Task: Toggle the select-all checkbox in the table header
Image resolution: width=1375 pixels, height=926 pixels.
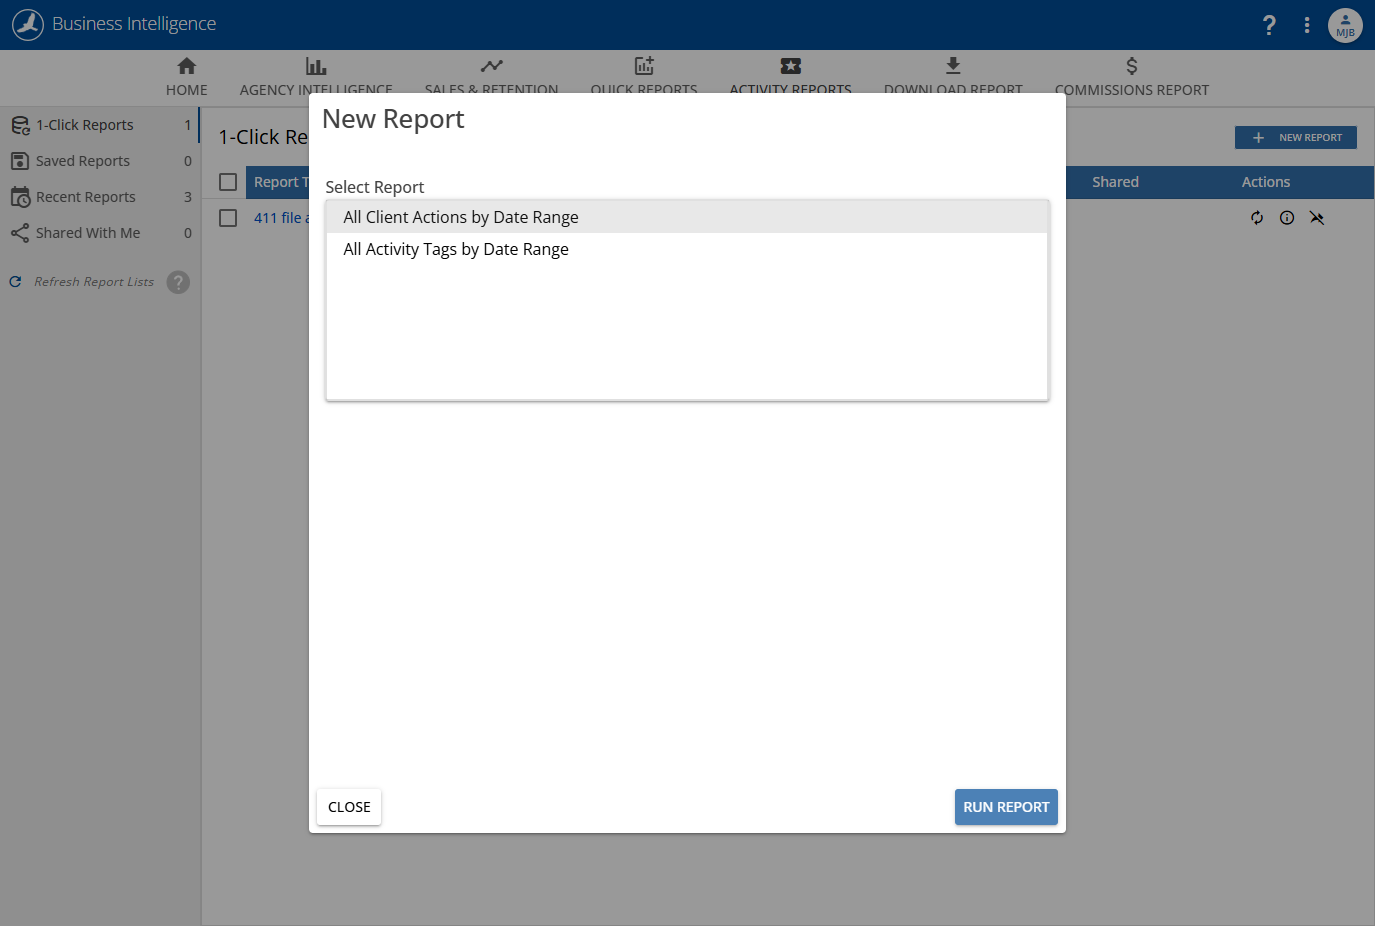Action: click(x=228, y=182)
